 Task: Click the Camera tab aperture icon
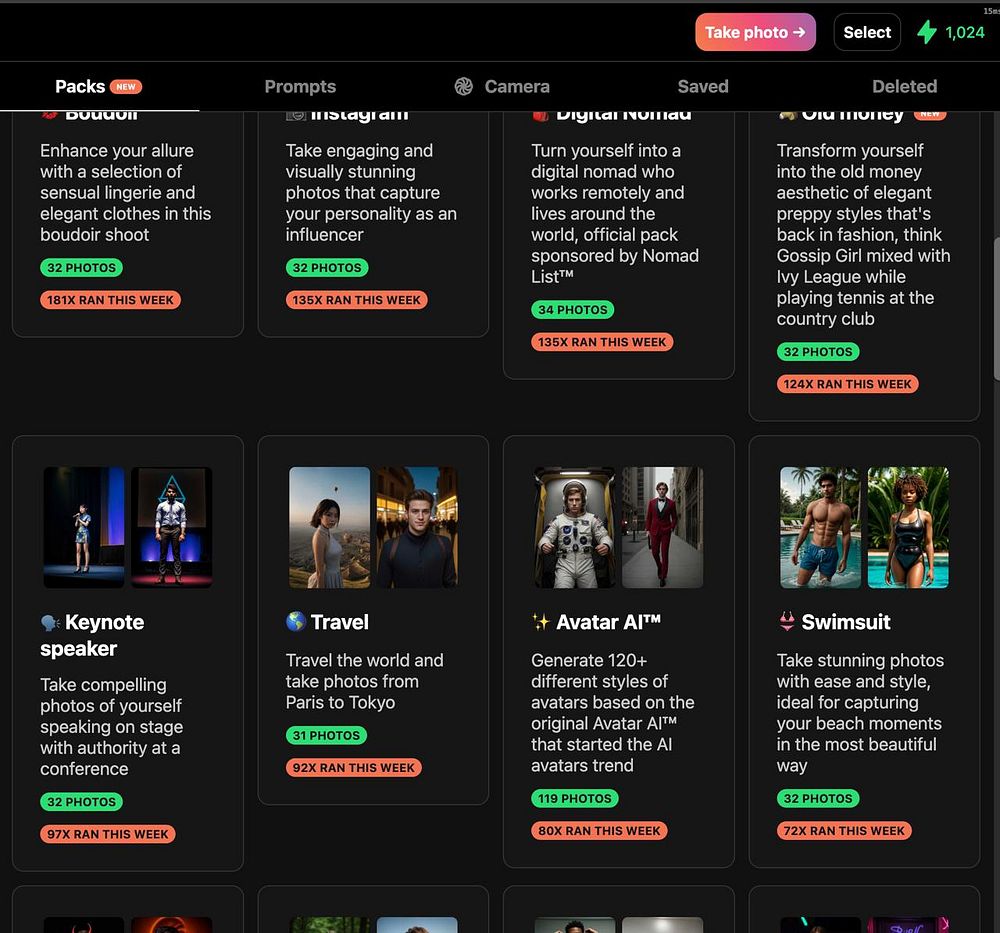click(464, 86)
